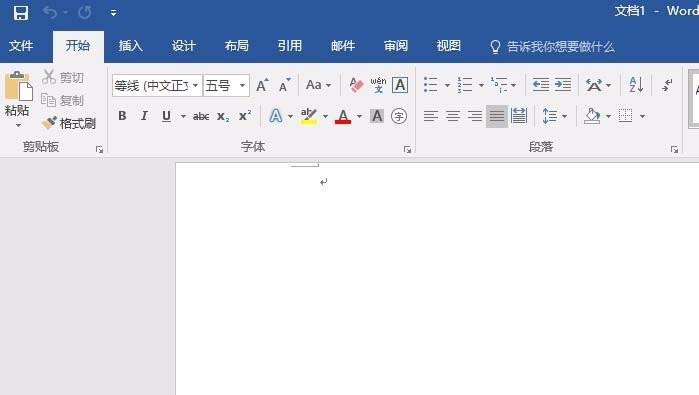The image size is (699, 395).
Task: Apply the red font color swatch
Action: pyautogui.click(x=343, y=116)
